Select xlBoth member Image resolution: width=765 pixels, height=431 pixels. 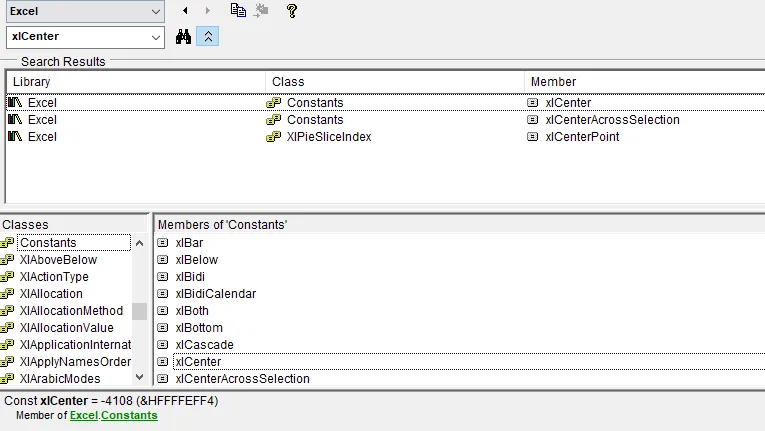coord(192,311)
